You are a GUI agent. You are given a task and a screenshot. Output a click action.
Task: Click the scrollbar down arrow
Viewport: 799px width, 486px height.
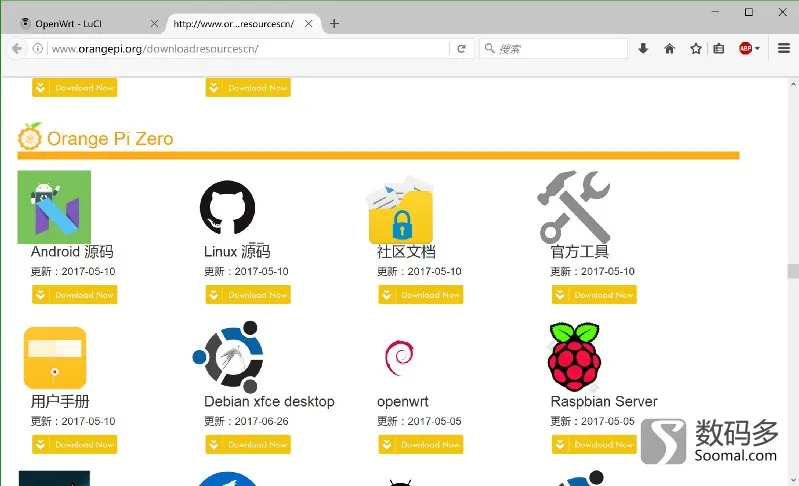click(793, 480)
